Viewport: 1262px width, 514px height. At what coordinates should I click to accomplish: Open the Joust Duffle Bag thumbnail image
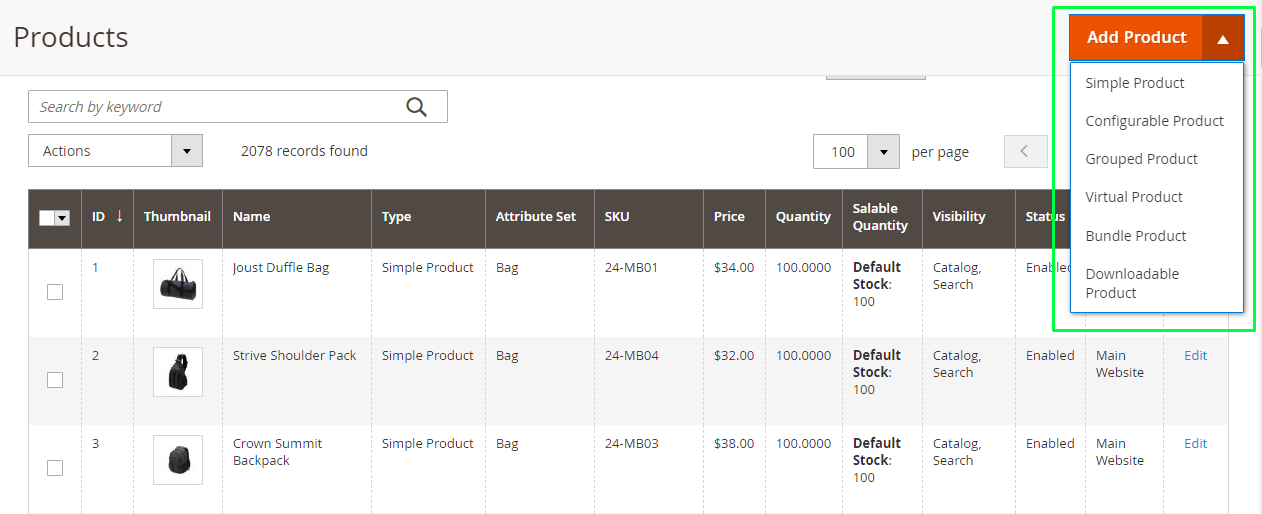(x=178, y=284)
